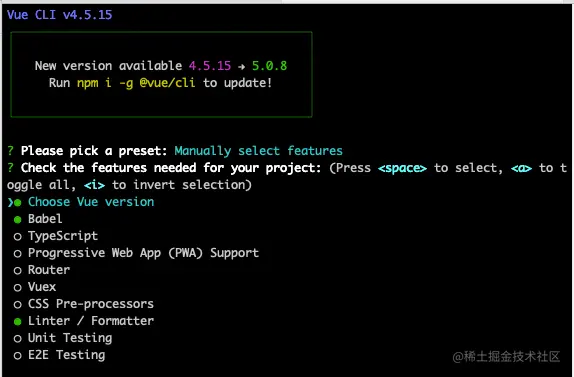Screen dimensions: 574x377
Task: Click the Vuex label text
Action: coord(42,287)
